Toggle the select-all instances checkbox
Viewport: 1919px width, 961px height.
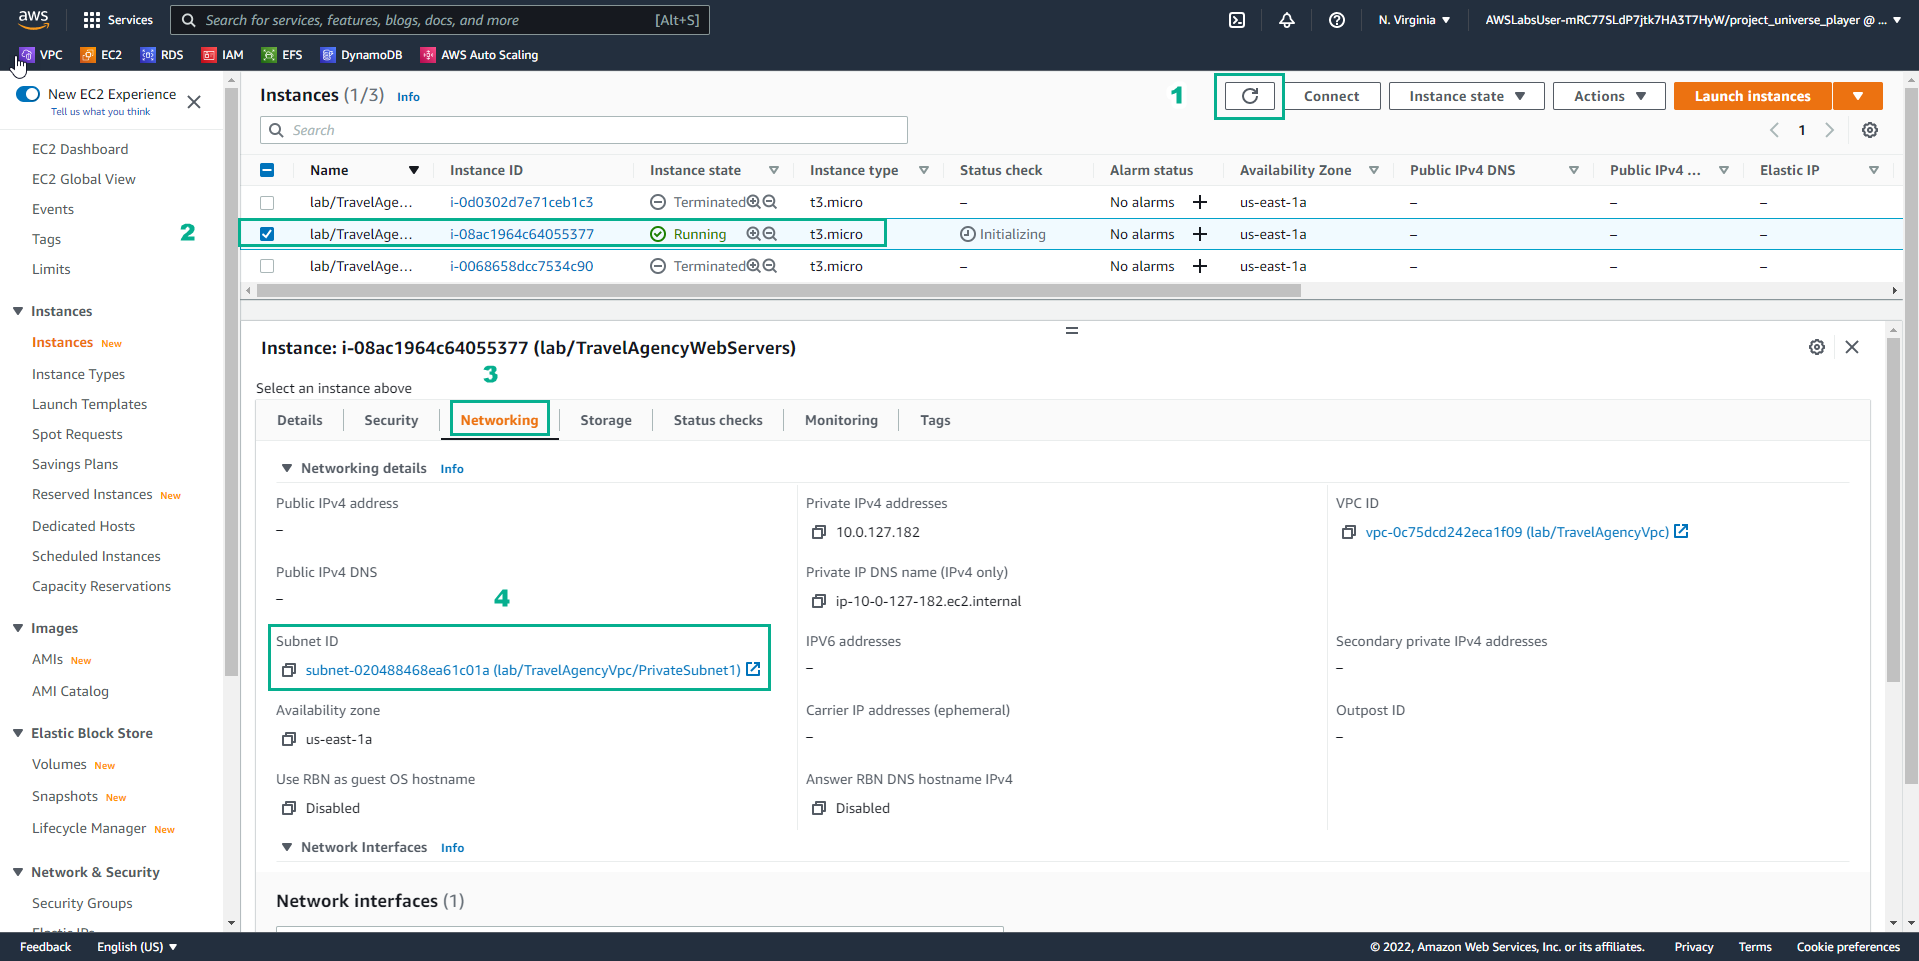267,170
